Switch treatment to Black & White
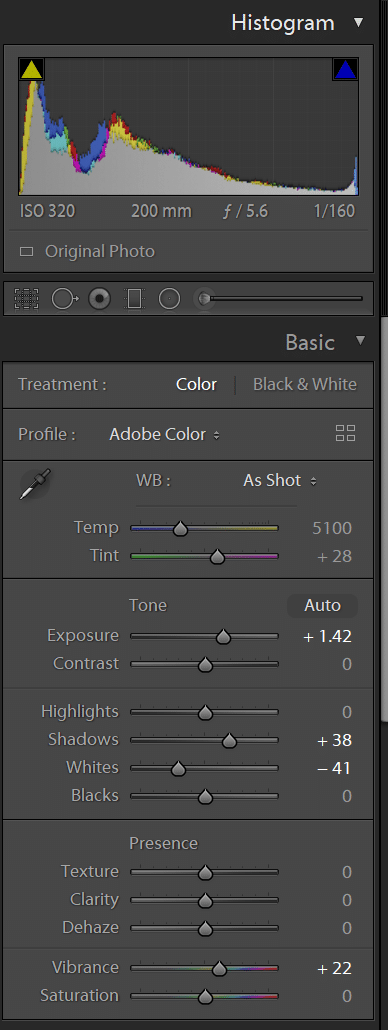The width and height of the screenshot is (388, 1030). 305,384
